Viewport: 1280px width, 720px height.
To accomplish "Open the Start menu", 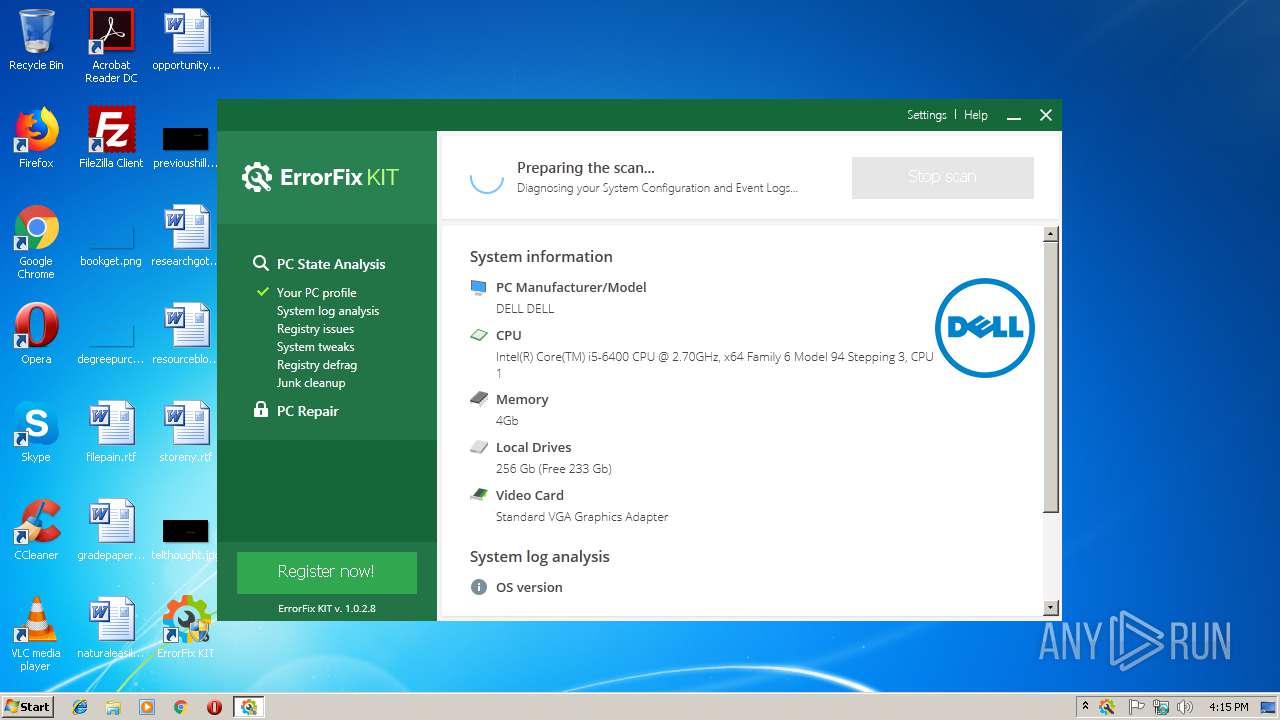I will [x=28, y=706].
